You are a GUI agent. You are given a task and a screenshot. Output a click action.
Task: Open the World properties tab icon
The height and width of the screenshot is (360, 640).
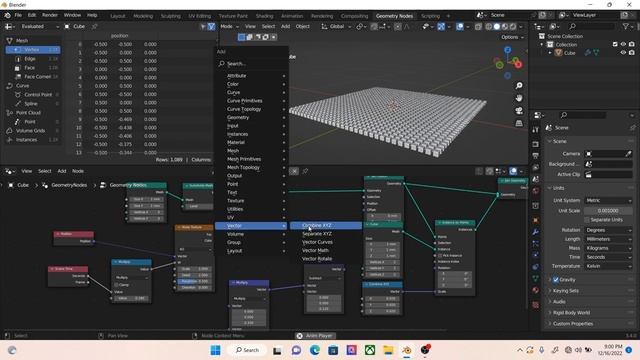[536, 191]
